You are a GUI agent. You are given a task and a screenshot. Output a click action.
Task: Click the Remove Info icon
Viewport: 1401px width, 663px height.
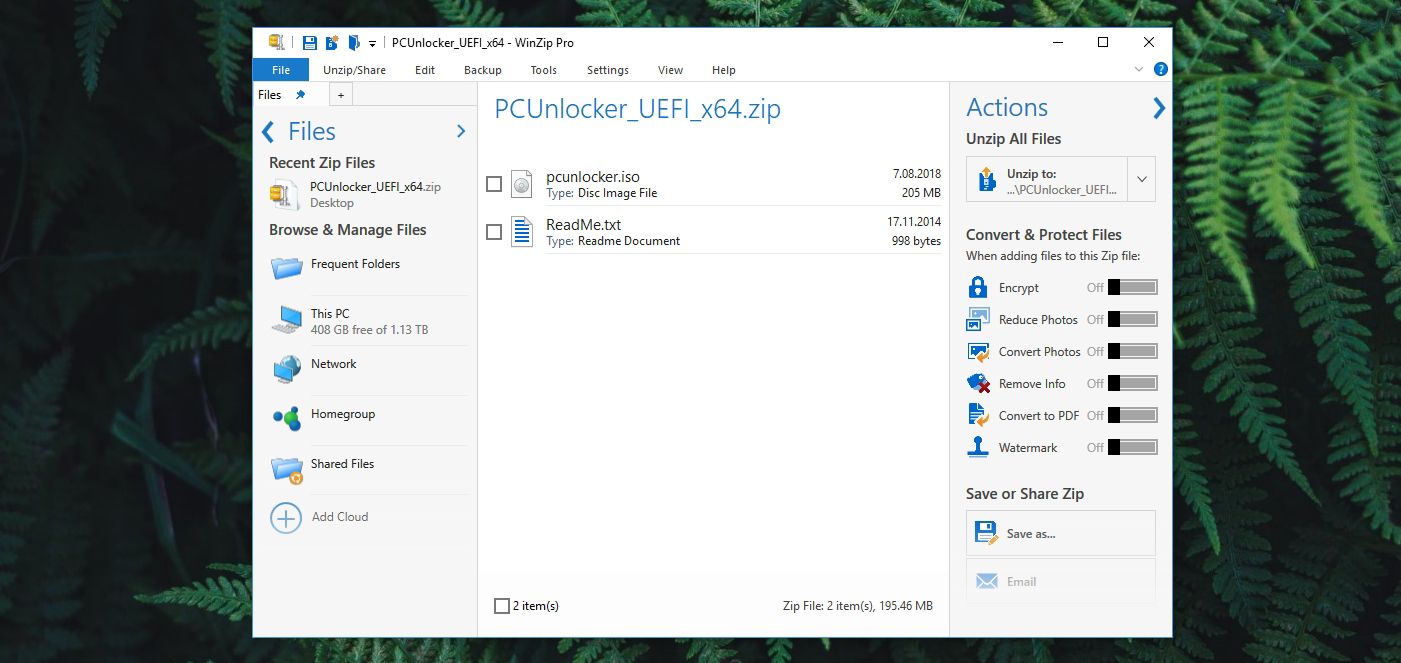pyautogui.click(x=978, y=383)
